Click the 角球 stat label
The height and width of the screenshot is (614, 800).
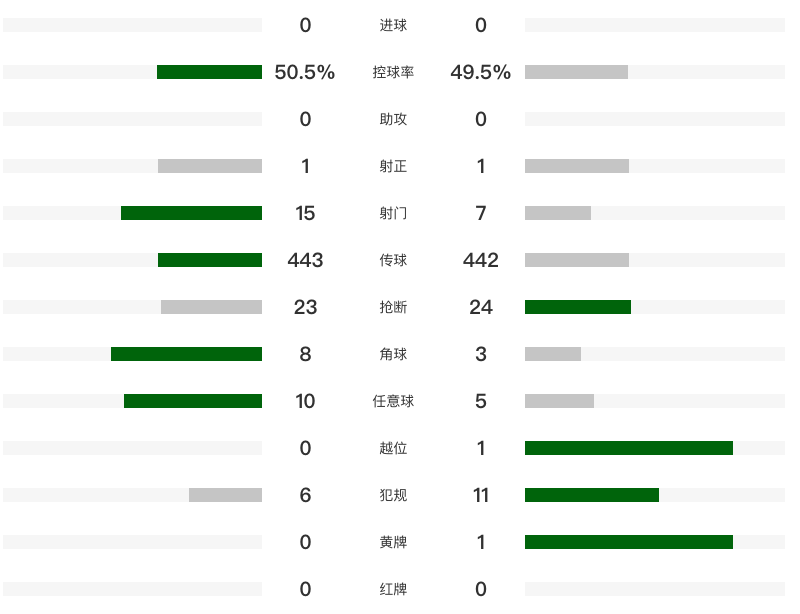click(x=393, y=354)
